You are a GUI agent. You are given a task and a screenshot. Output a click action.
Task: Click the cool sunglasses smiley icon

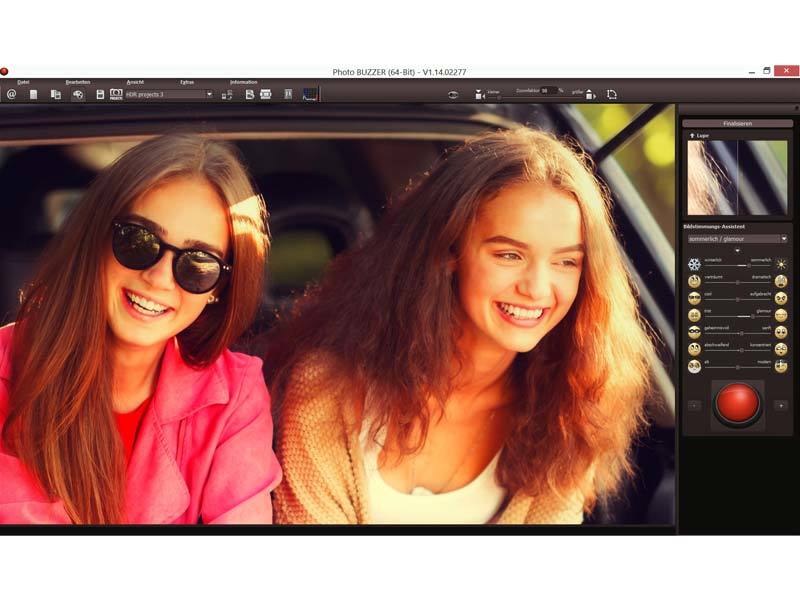tap(694, 298)
